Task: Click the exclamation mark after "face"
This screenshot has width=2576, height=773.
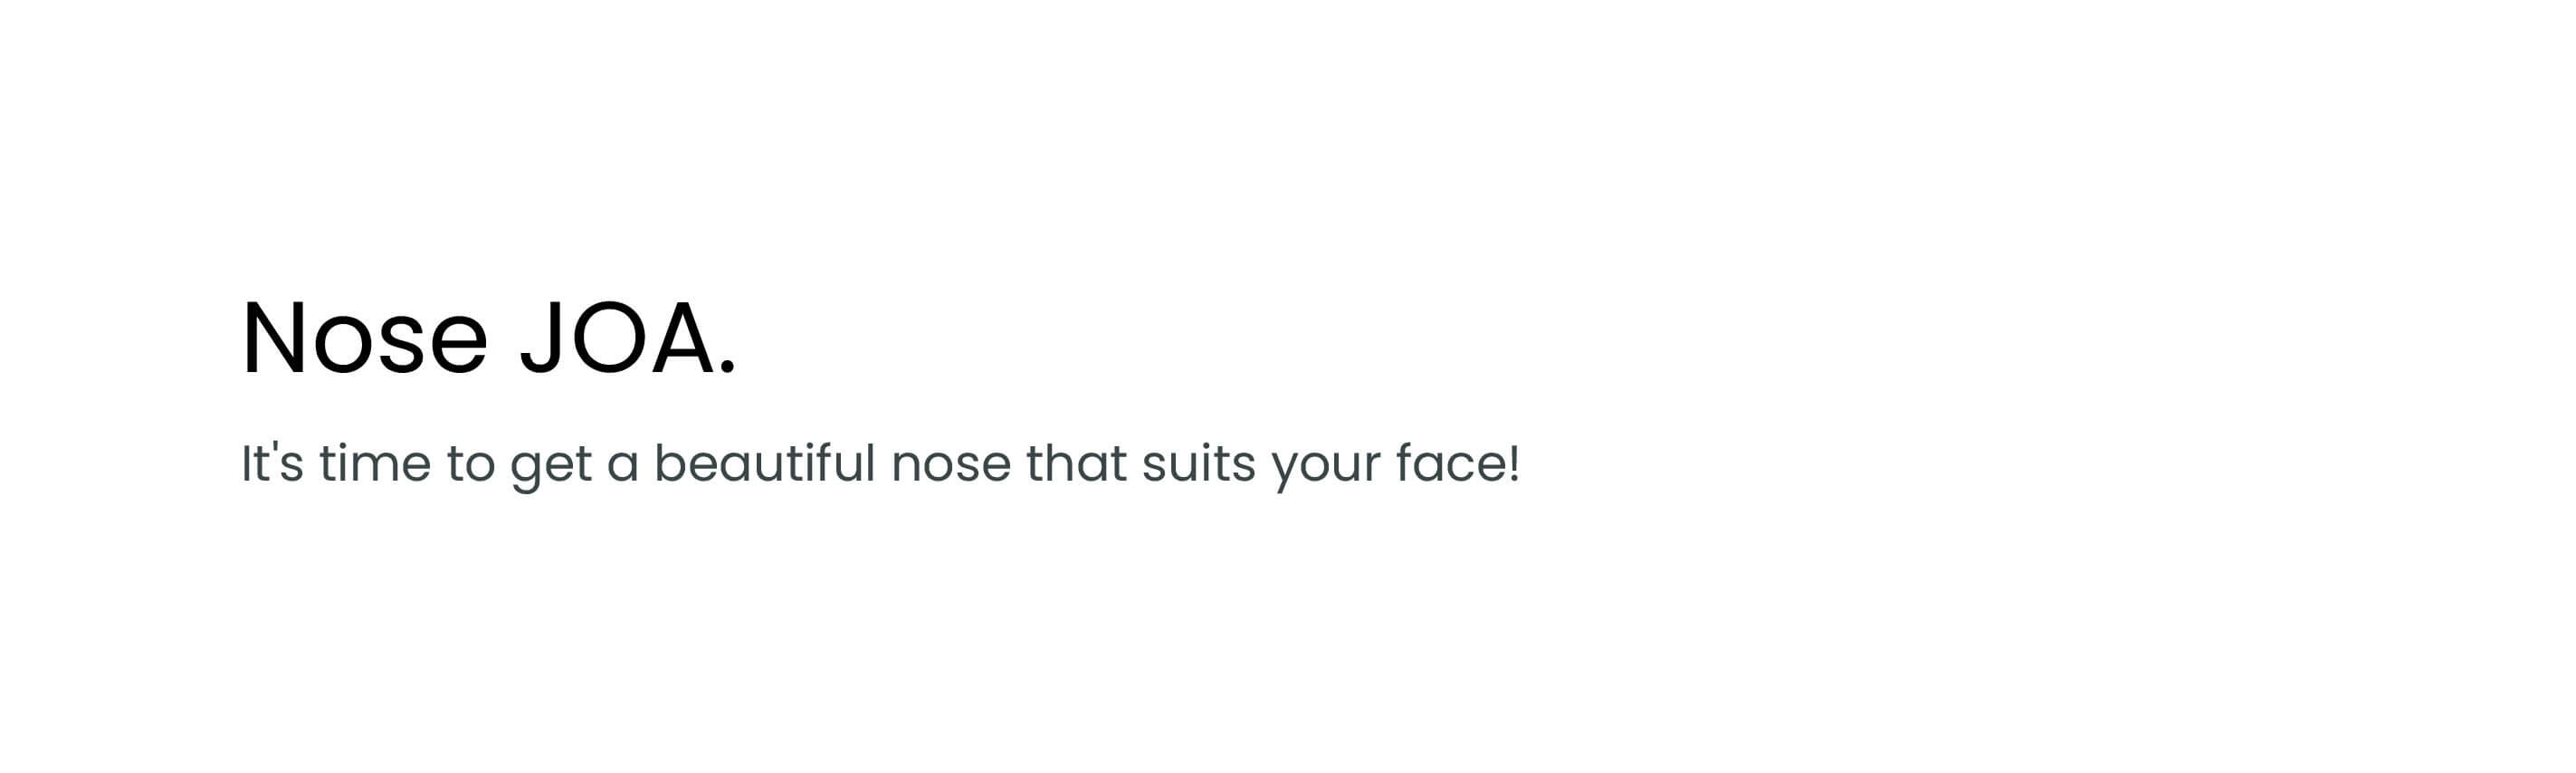Action: [1515, 463]
